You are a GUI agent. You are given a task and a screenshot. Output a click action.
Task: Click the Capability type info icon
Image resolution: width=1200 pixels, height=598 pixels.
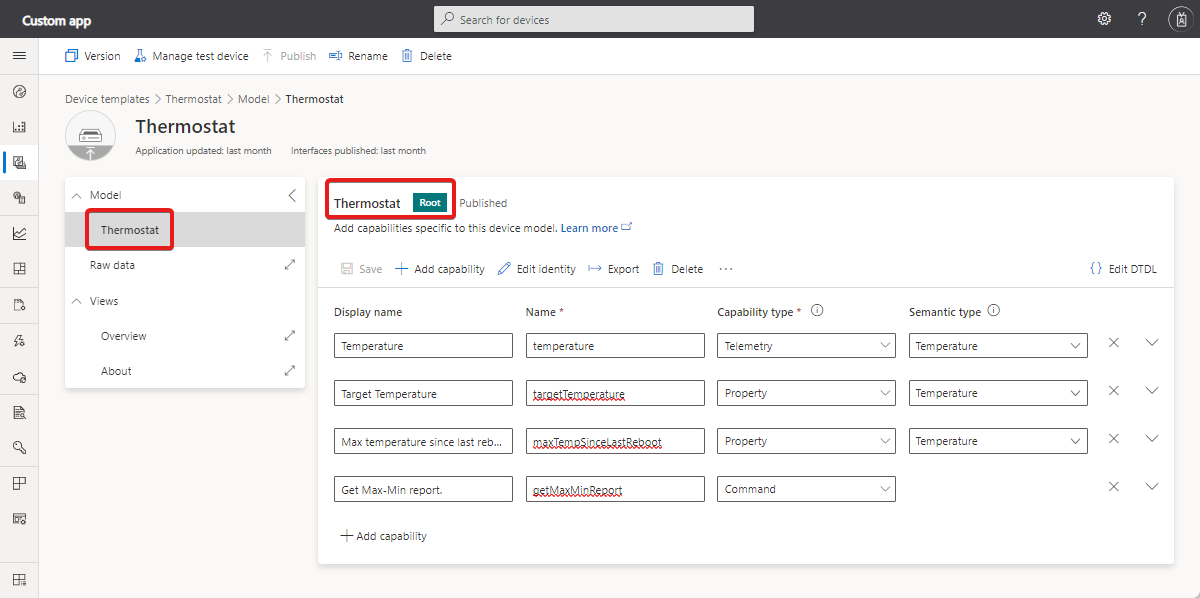(817, 311)
